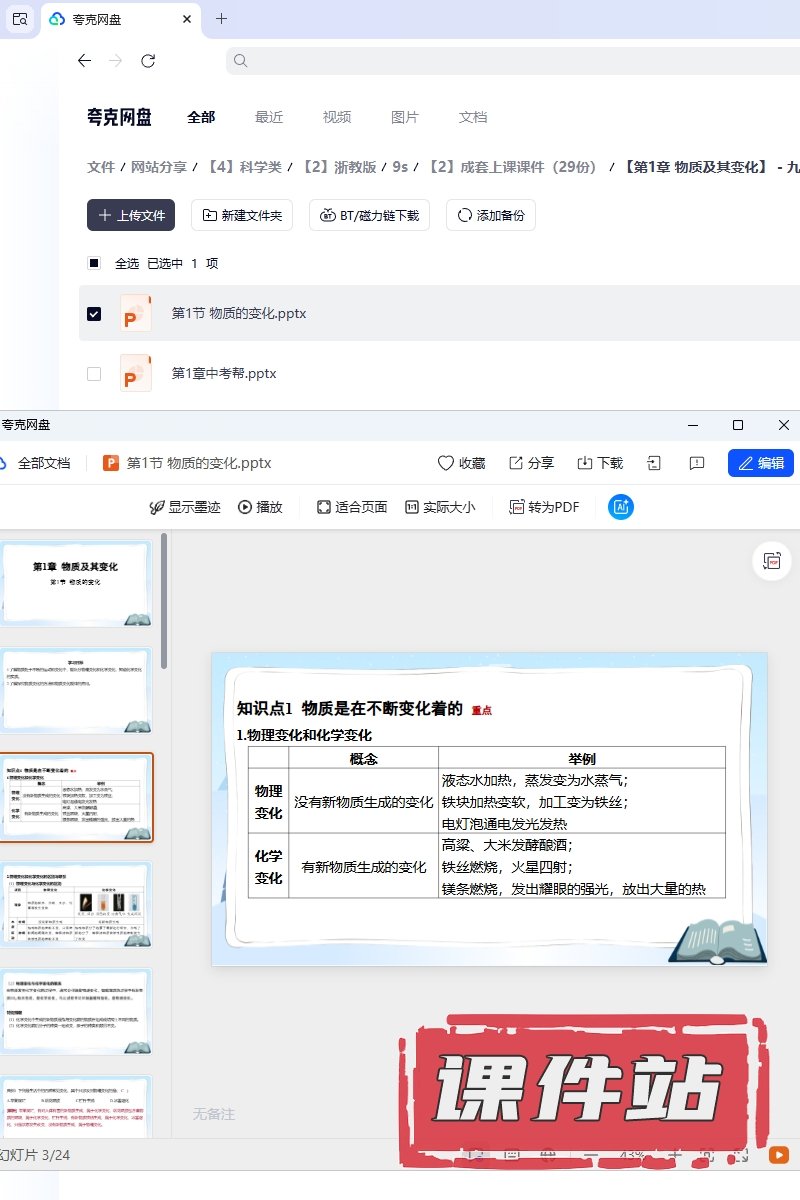Select the first slide thumbnail
Viewport: 800px width, 1200px height.
coord(77,583)
